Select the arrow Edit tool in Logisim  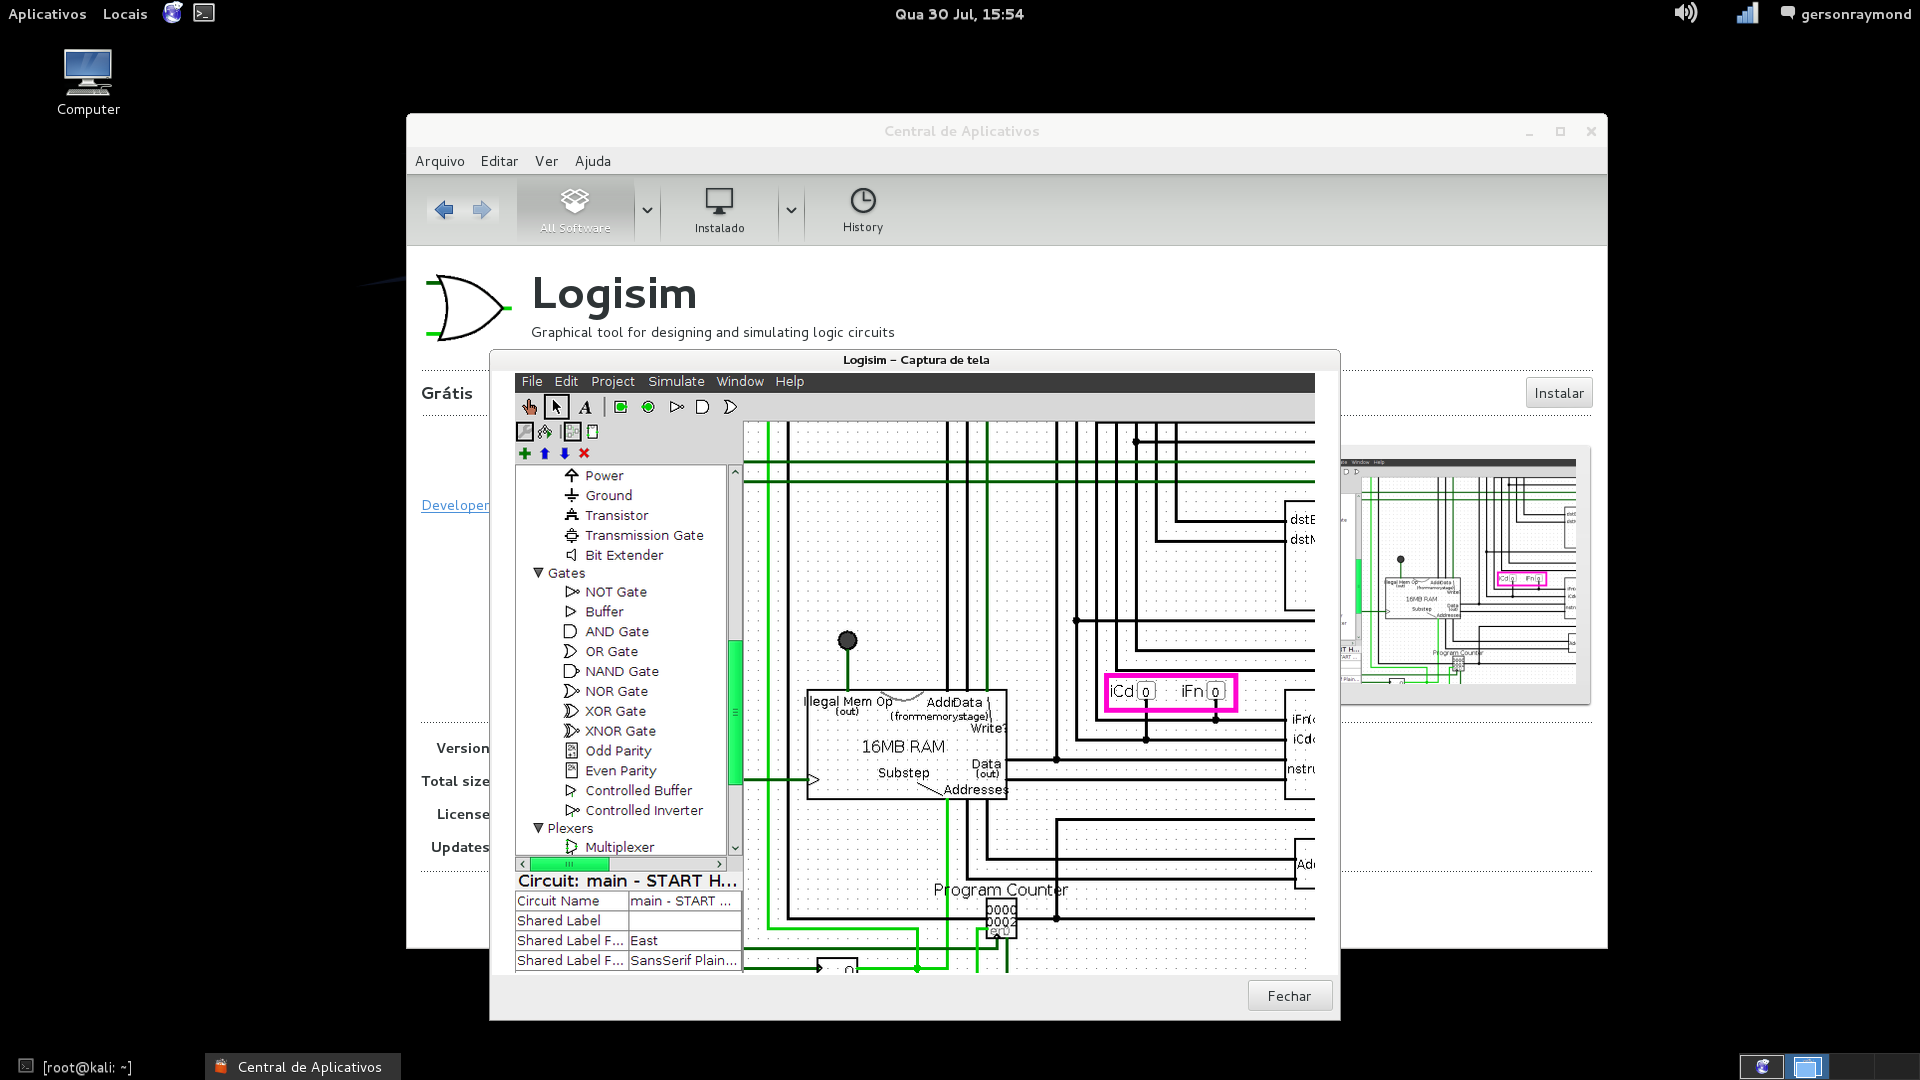coord(557,407)
